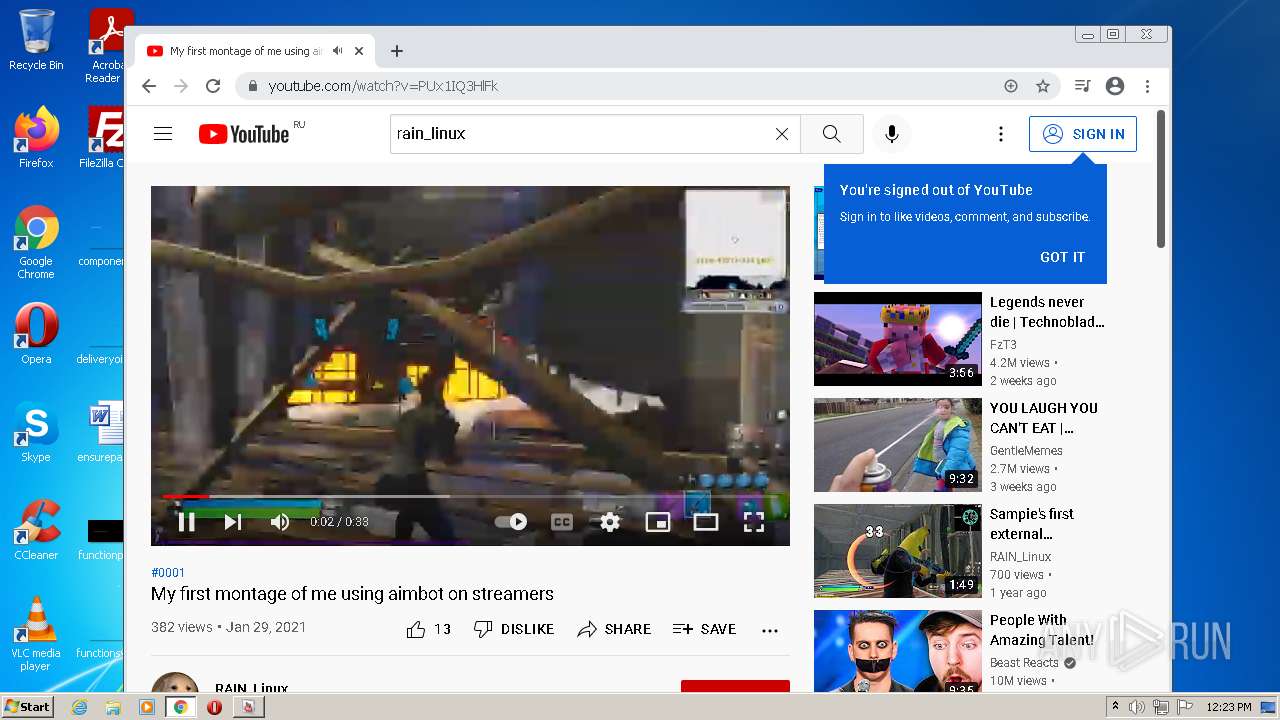Open Chrome three-dot customize menu

tap(1148, 86)
